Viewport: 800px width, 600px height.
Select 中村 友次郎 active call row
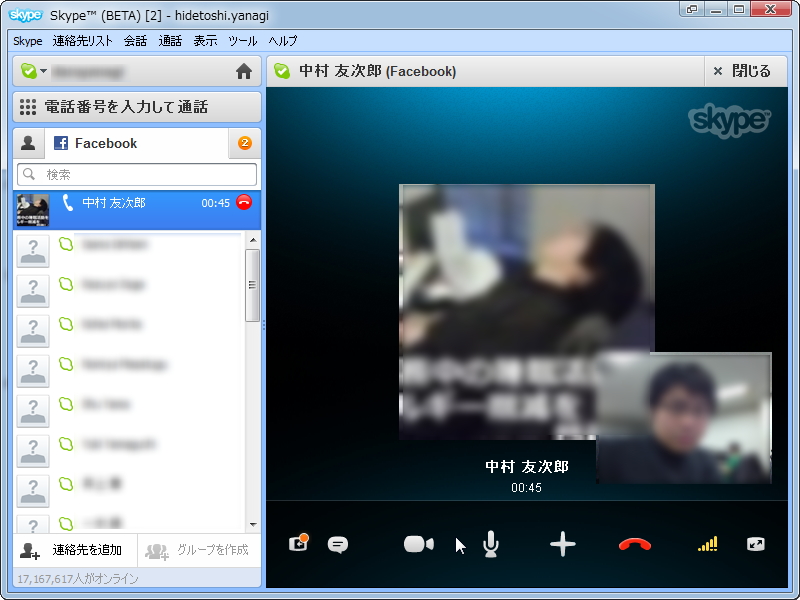point(137,210)
